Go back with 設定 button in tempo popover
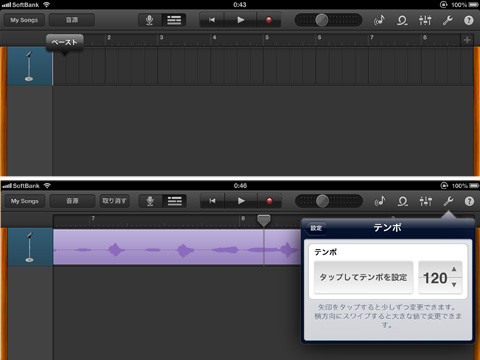Viewport: 480px width, 360px height. click(316, 228)
